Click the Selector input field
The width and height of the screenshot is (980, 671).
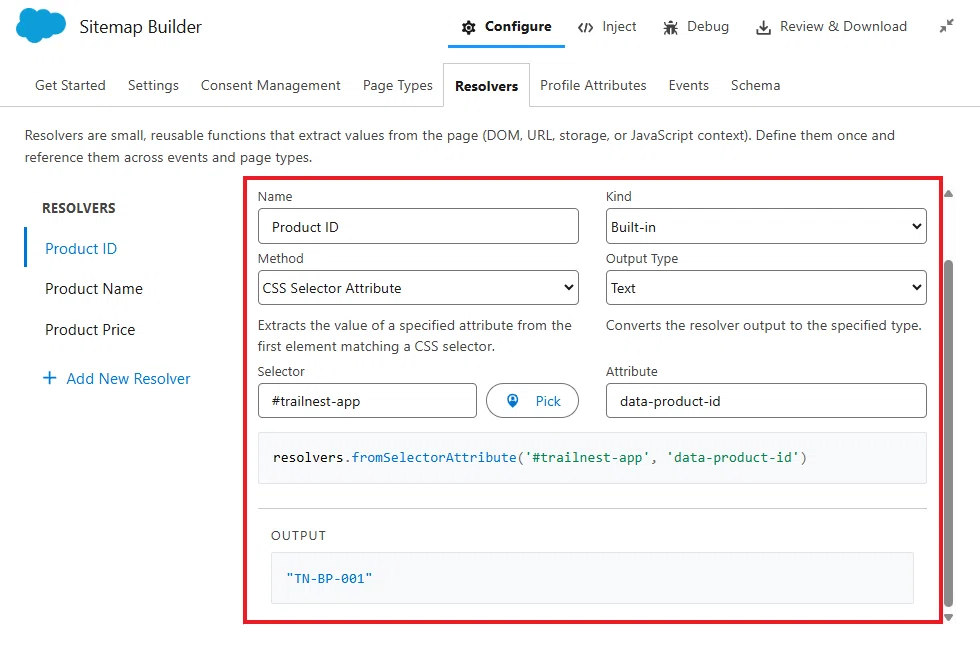coord(368,400)
